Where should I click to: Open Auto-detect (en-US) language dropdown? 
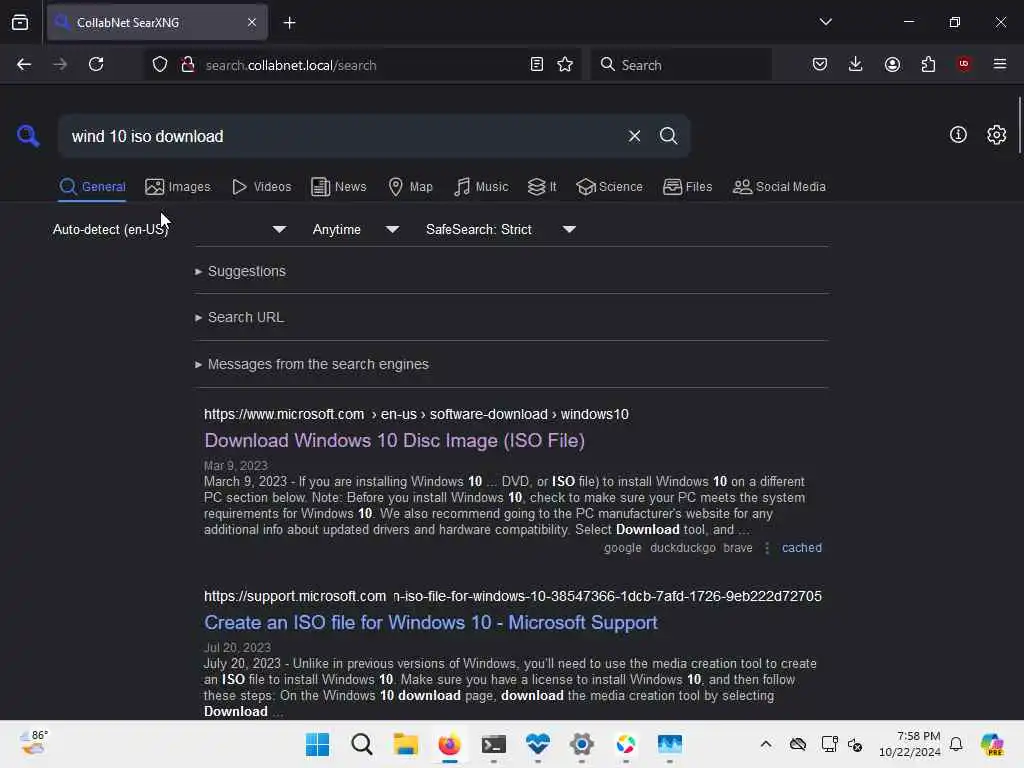coord(169,229)
